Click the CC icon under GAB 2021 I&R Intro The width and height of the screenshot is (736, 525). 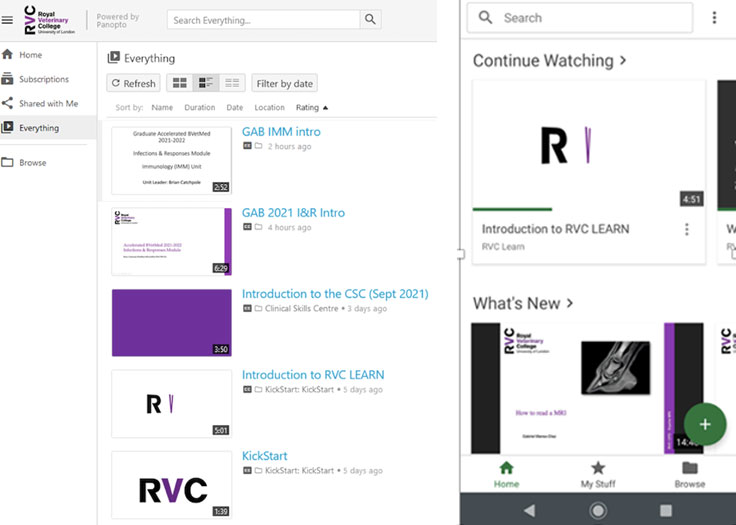click(247, 227)
